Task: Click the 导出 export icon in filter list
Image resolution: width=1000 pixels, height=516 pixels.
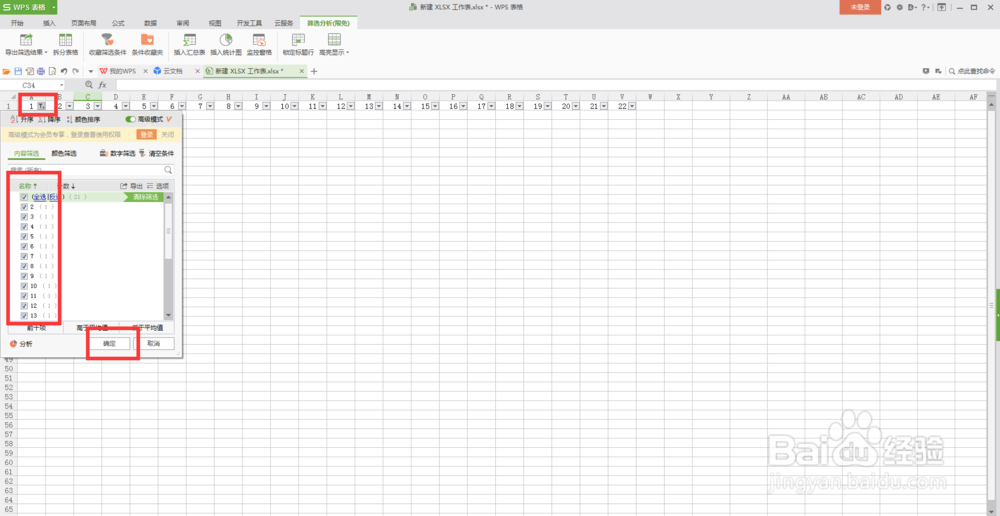Action: pos(124,186)
